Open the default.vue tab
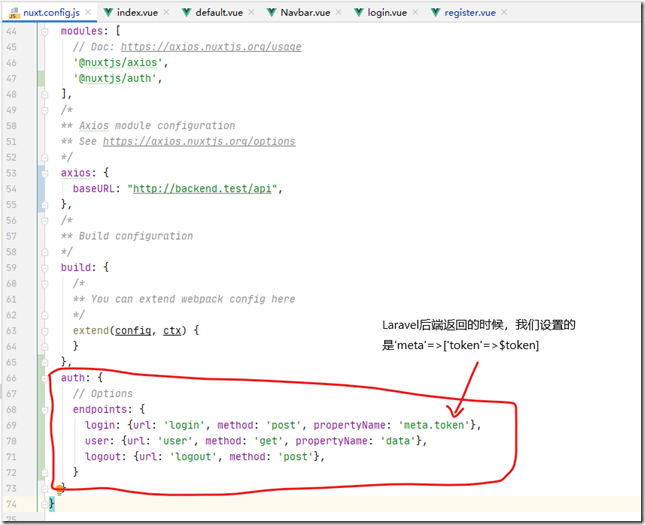Screen dimensions: 645x525 [x=219, y=12]
